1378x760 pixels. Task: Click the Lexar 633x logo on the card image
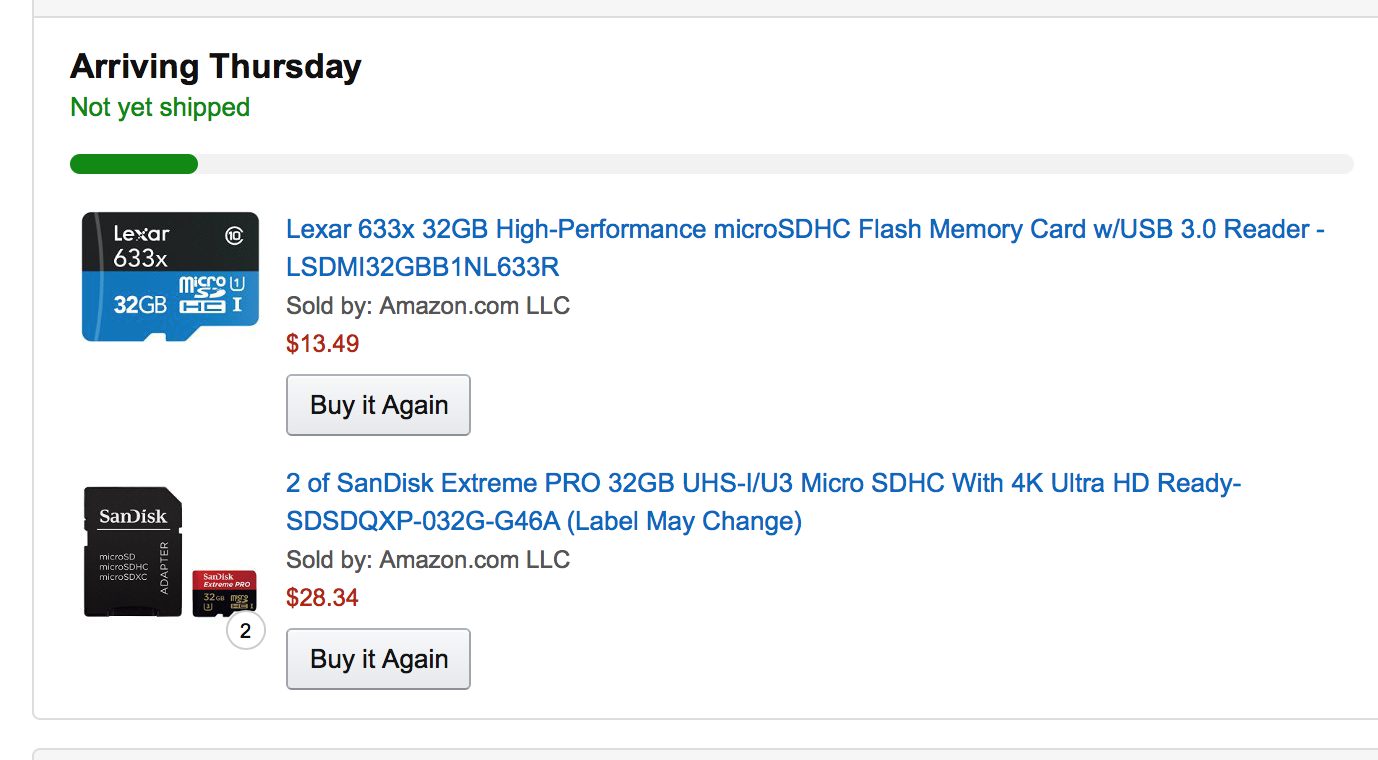(x=141, y=246)
